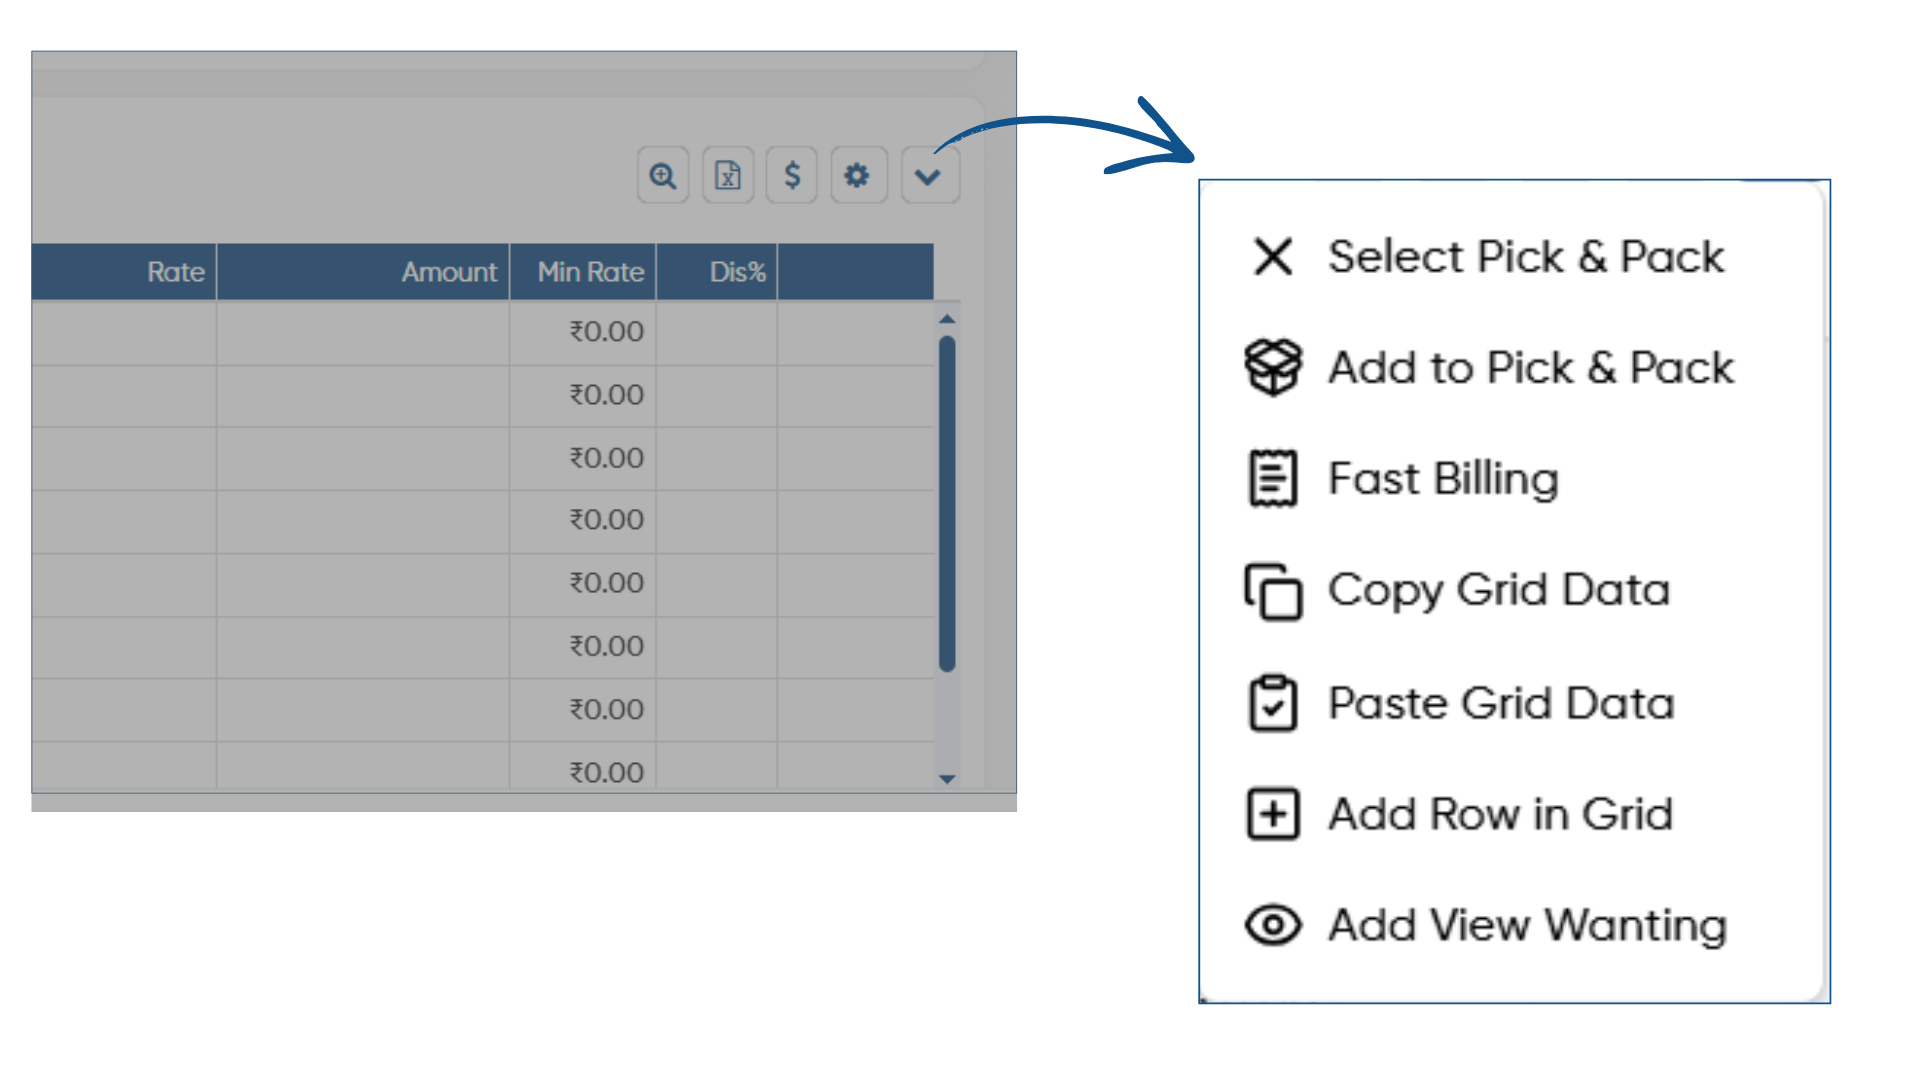Click the clipboard icon for Paste Grid Data
Image resolution: width=1920 pixels, height=1080 pixels.
pyautogui.click(x=1273, y=703)
